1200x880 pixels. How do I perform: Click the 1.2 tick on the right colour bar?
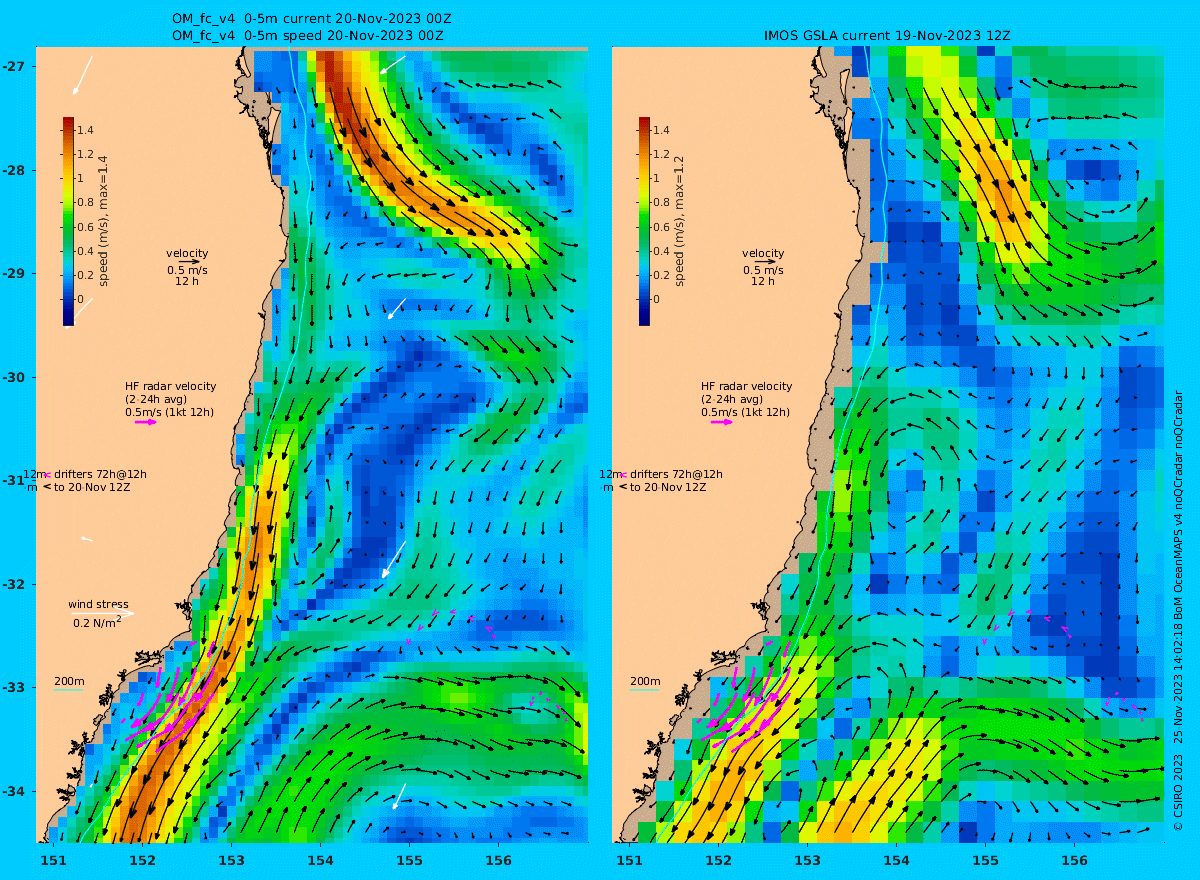[661, 155]
